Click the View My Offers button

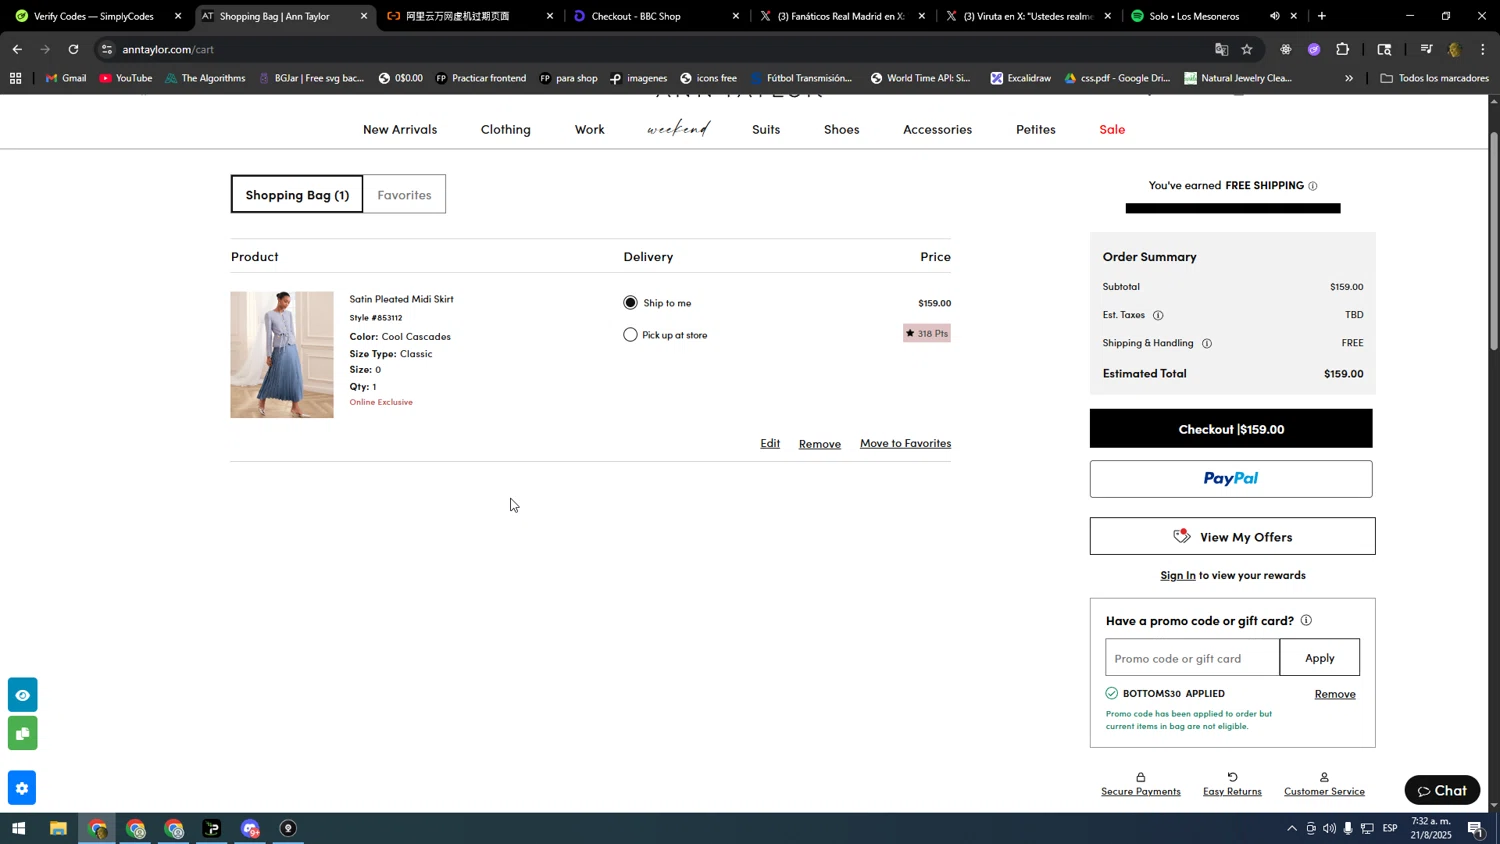1233,537
